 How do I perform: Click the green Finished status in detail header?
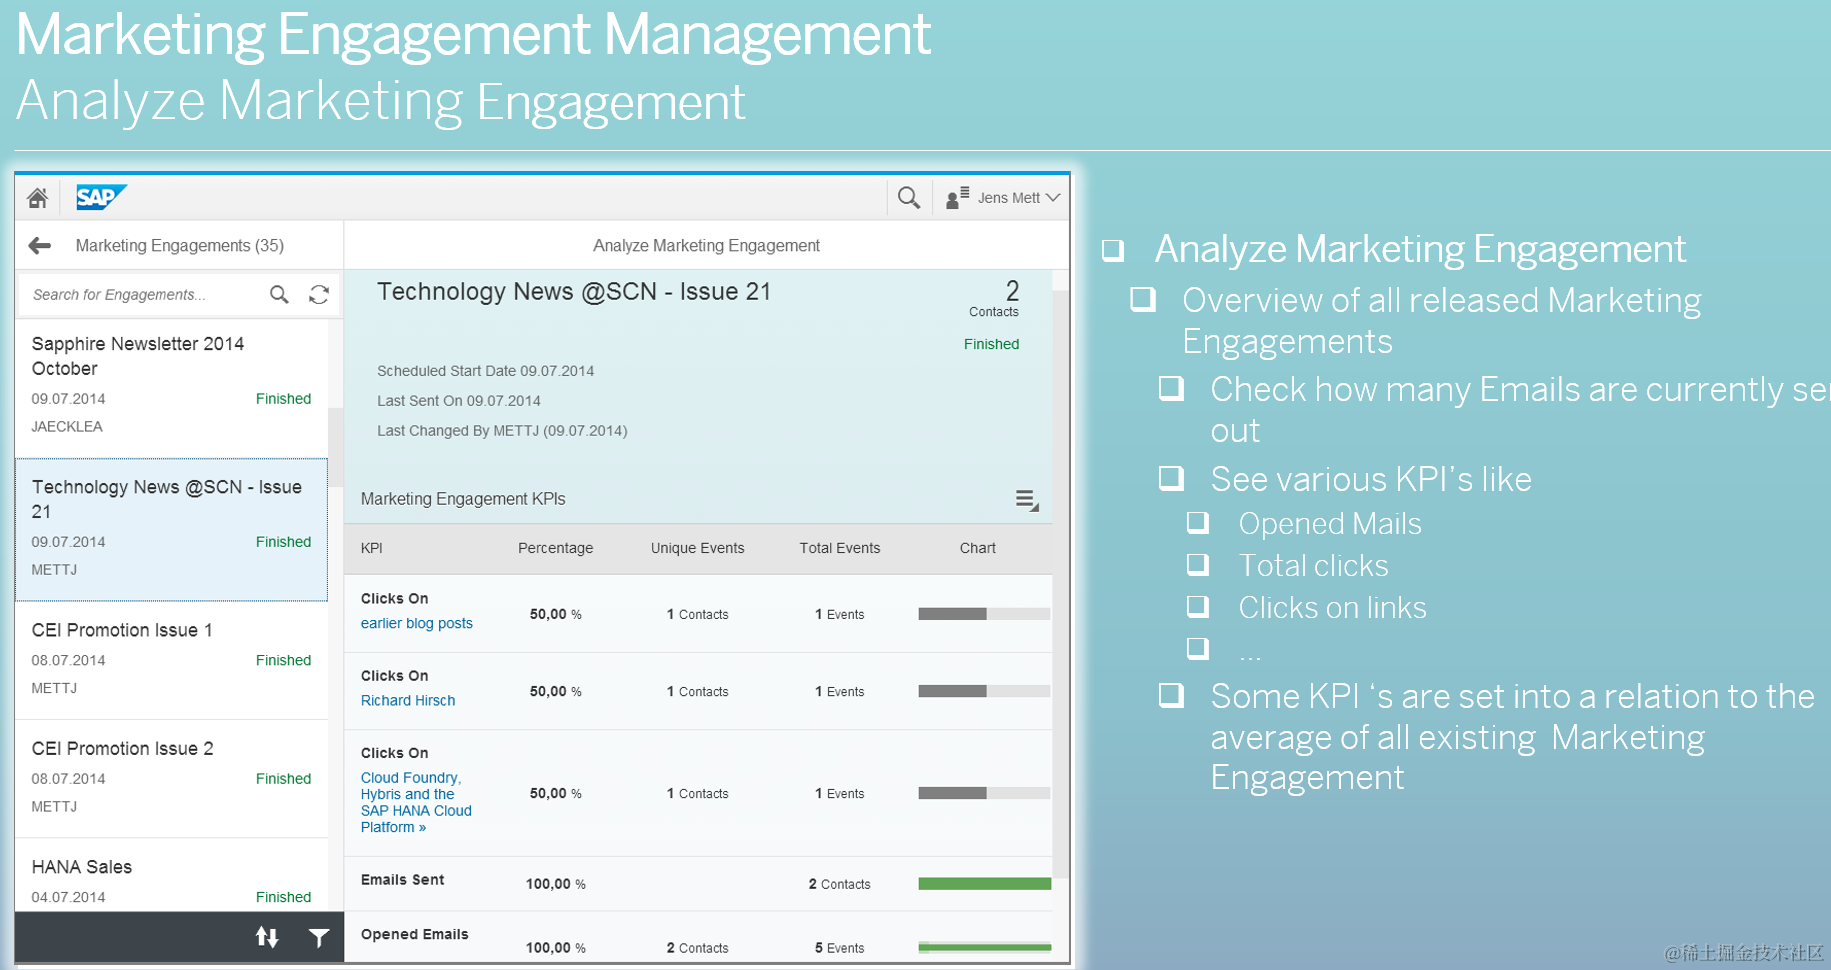(991, 344)
